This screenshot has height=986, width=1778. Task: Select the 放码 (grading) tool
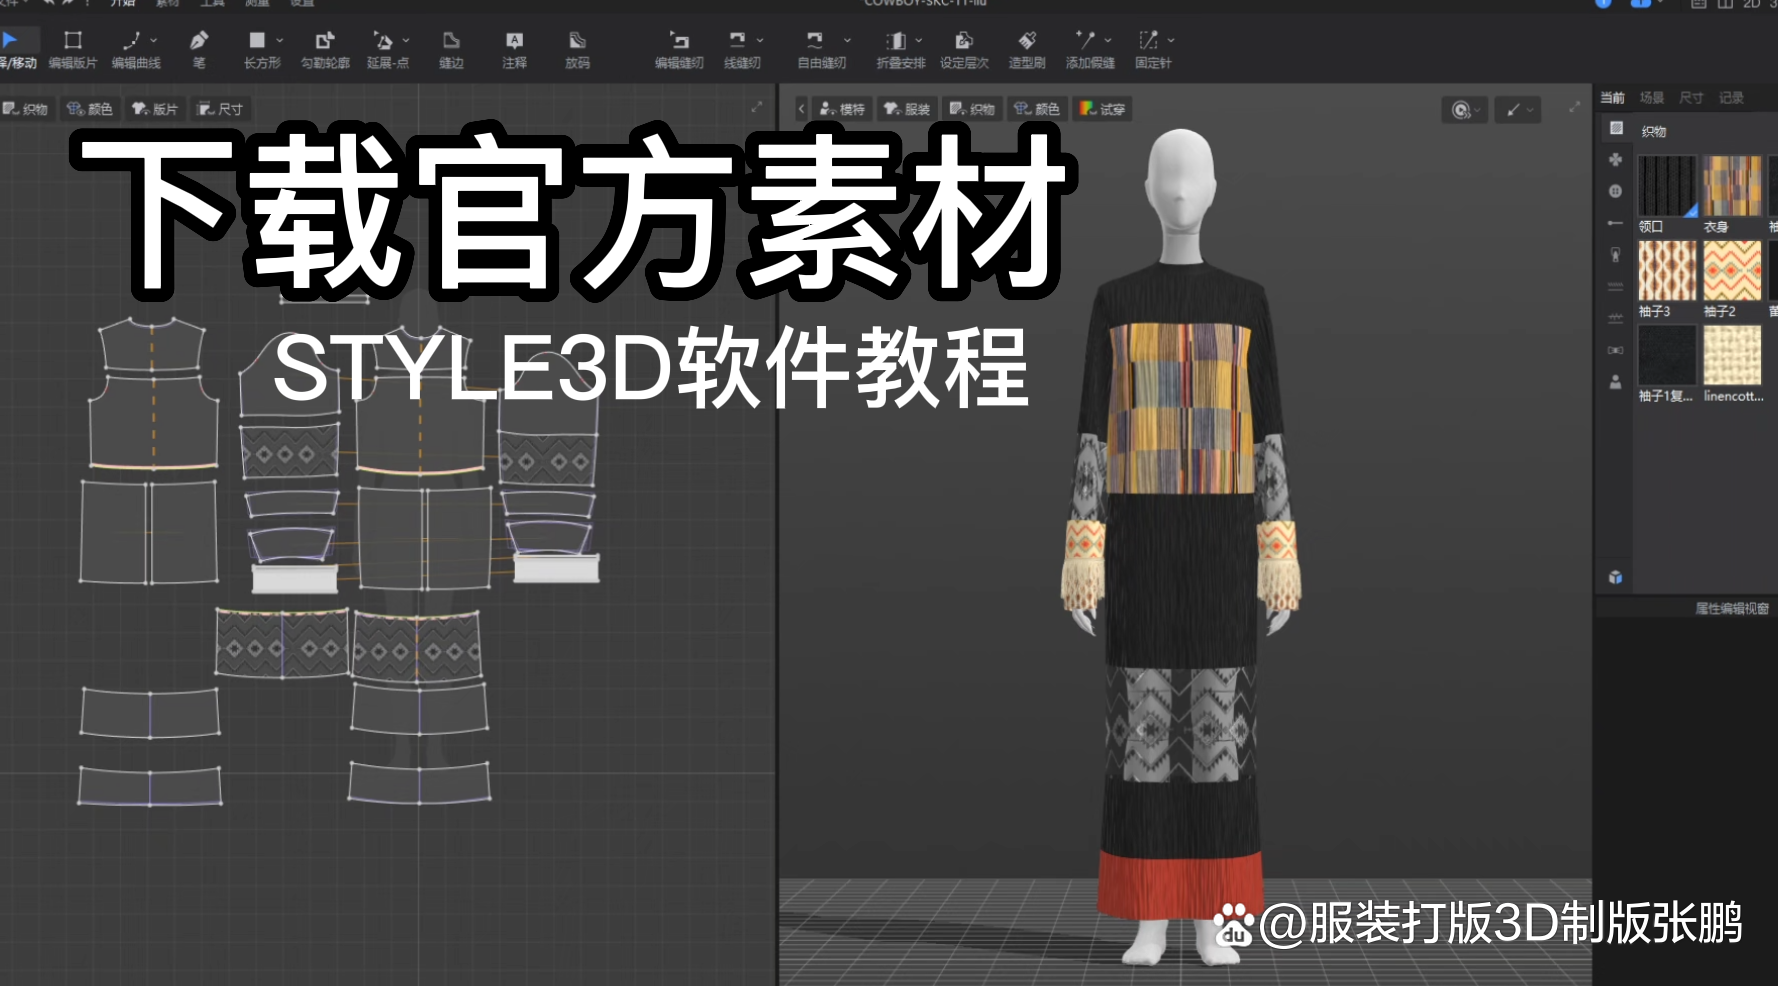click(577, 48)
